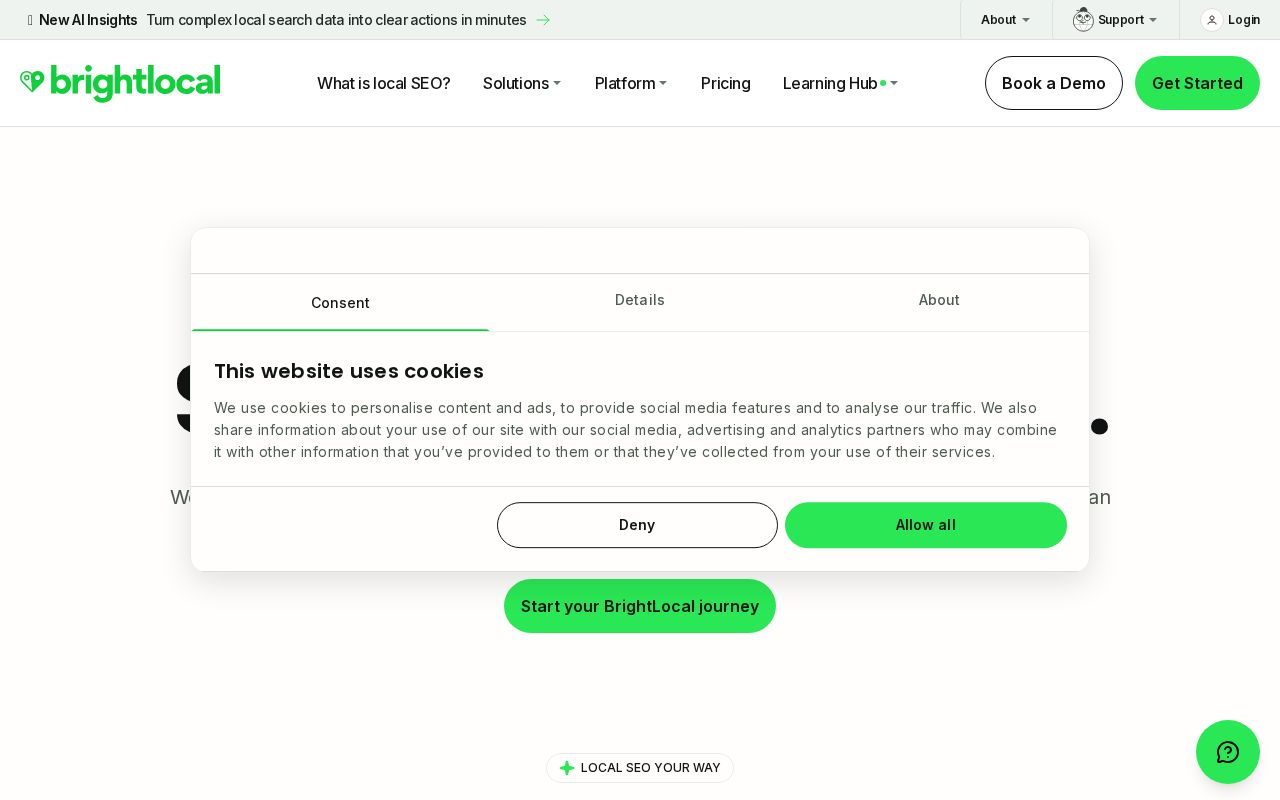Open the Solutions dropdown menu
The width and height of the screenshot is (1280, 800).
click(x=522, y=83)
